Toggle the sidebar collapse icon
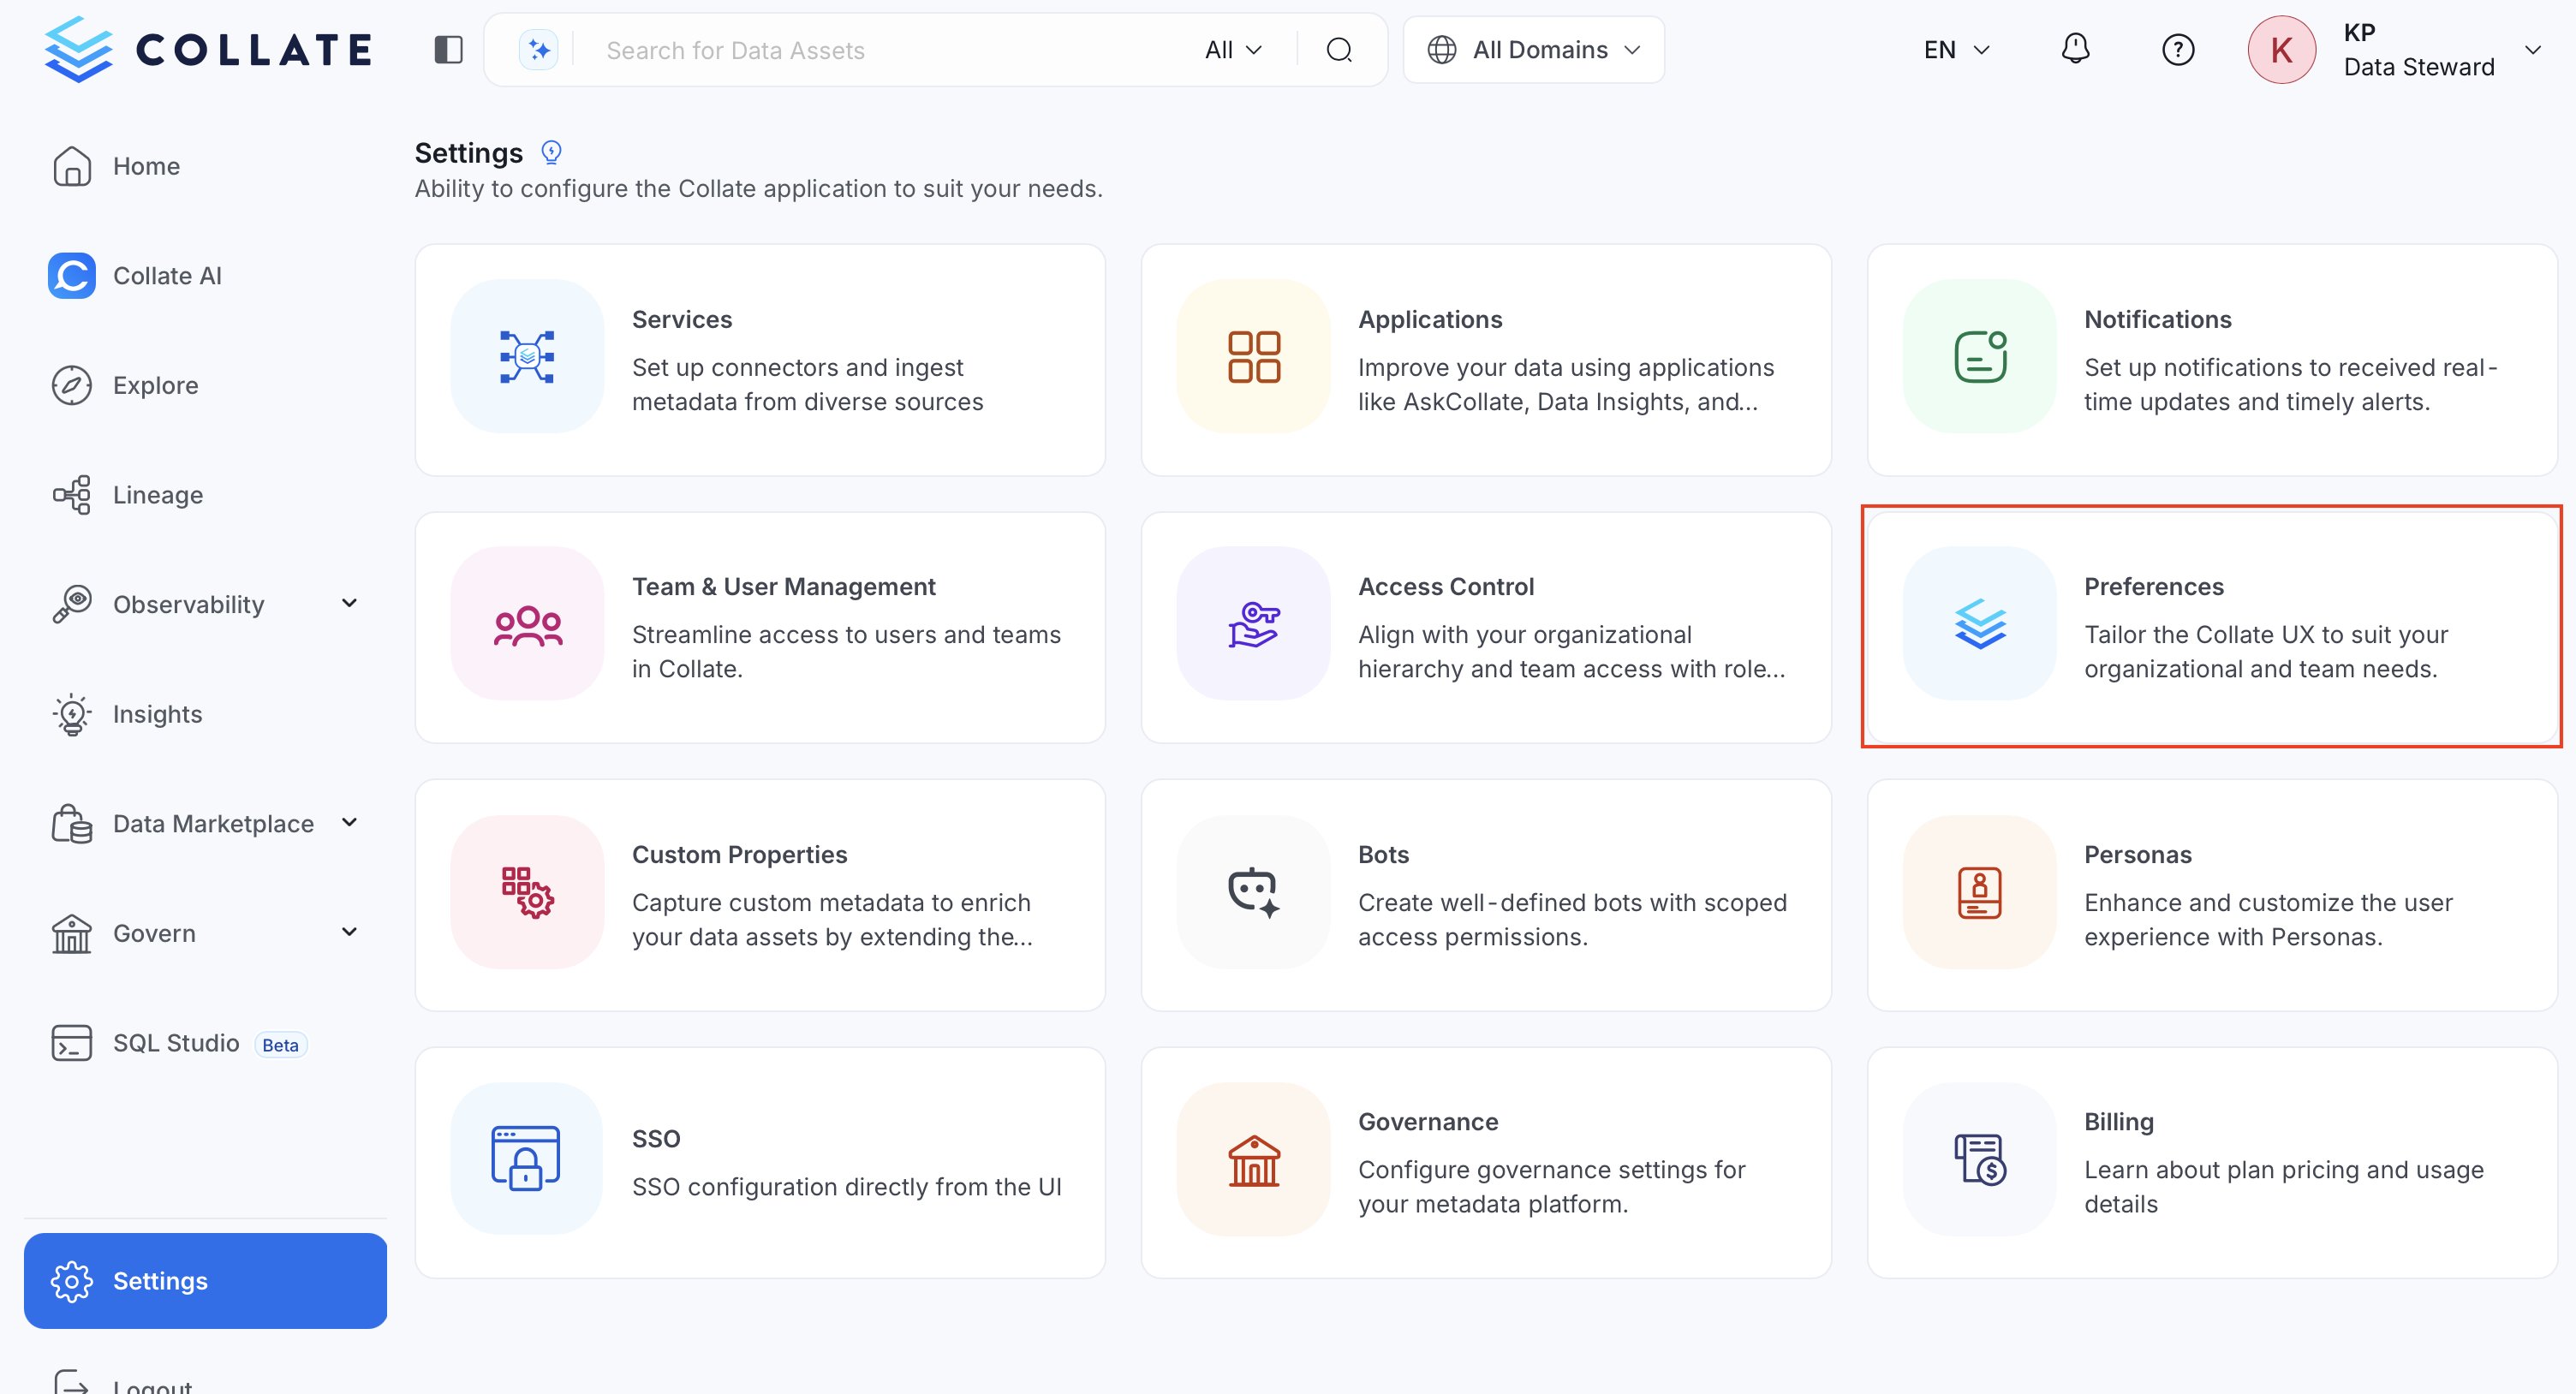 point(449,50)
